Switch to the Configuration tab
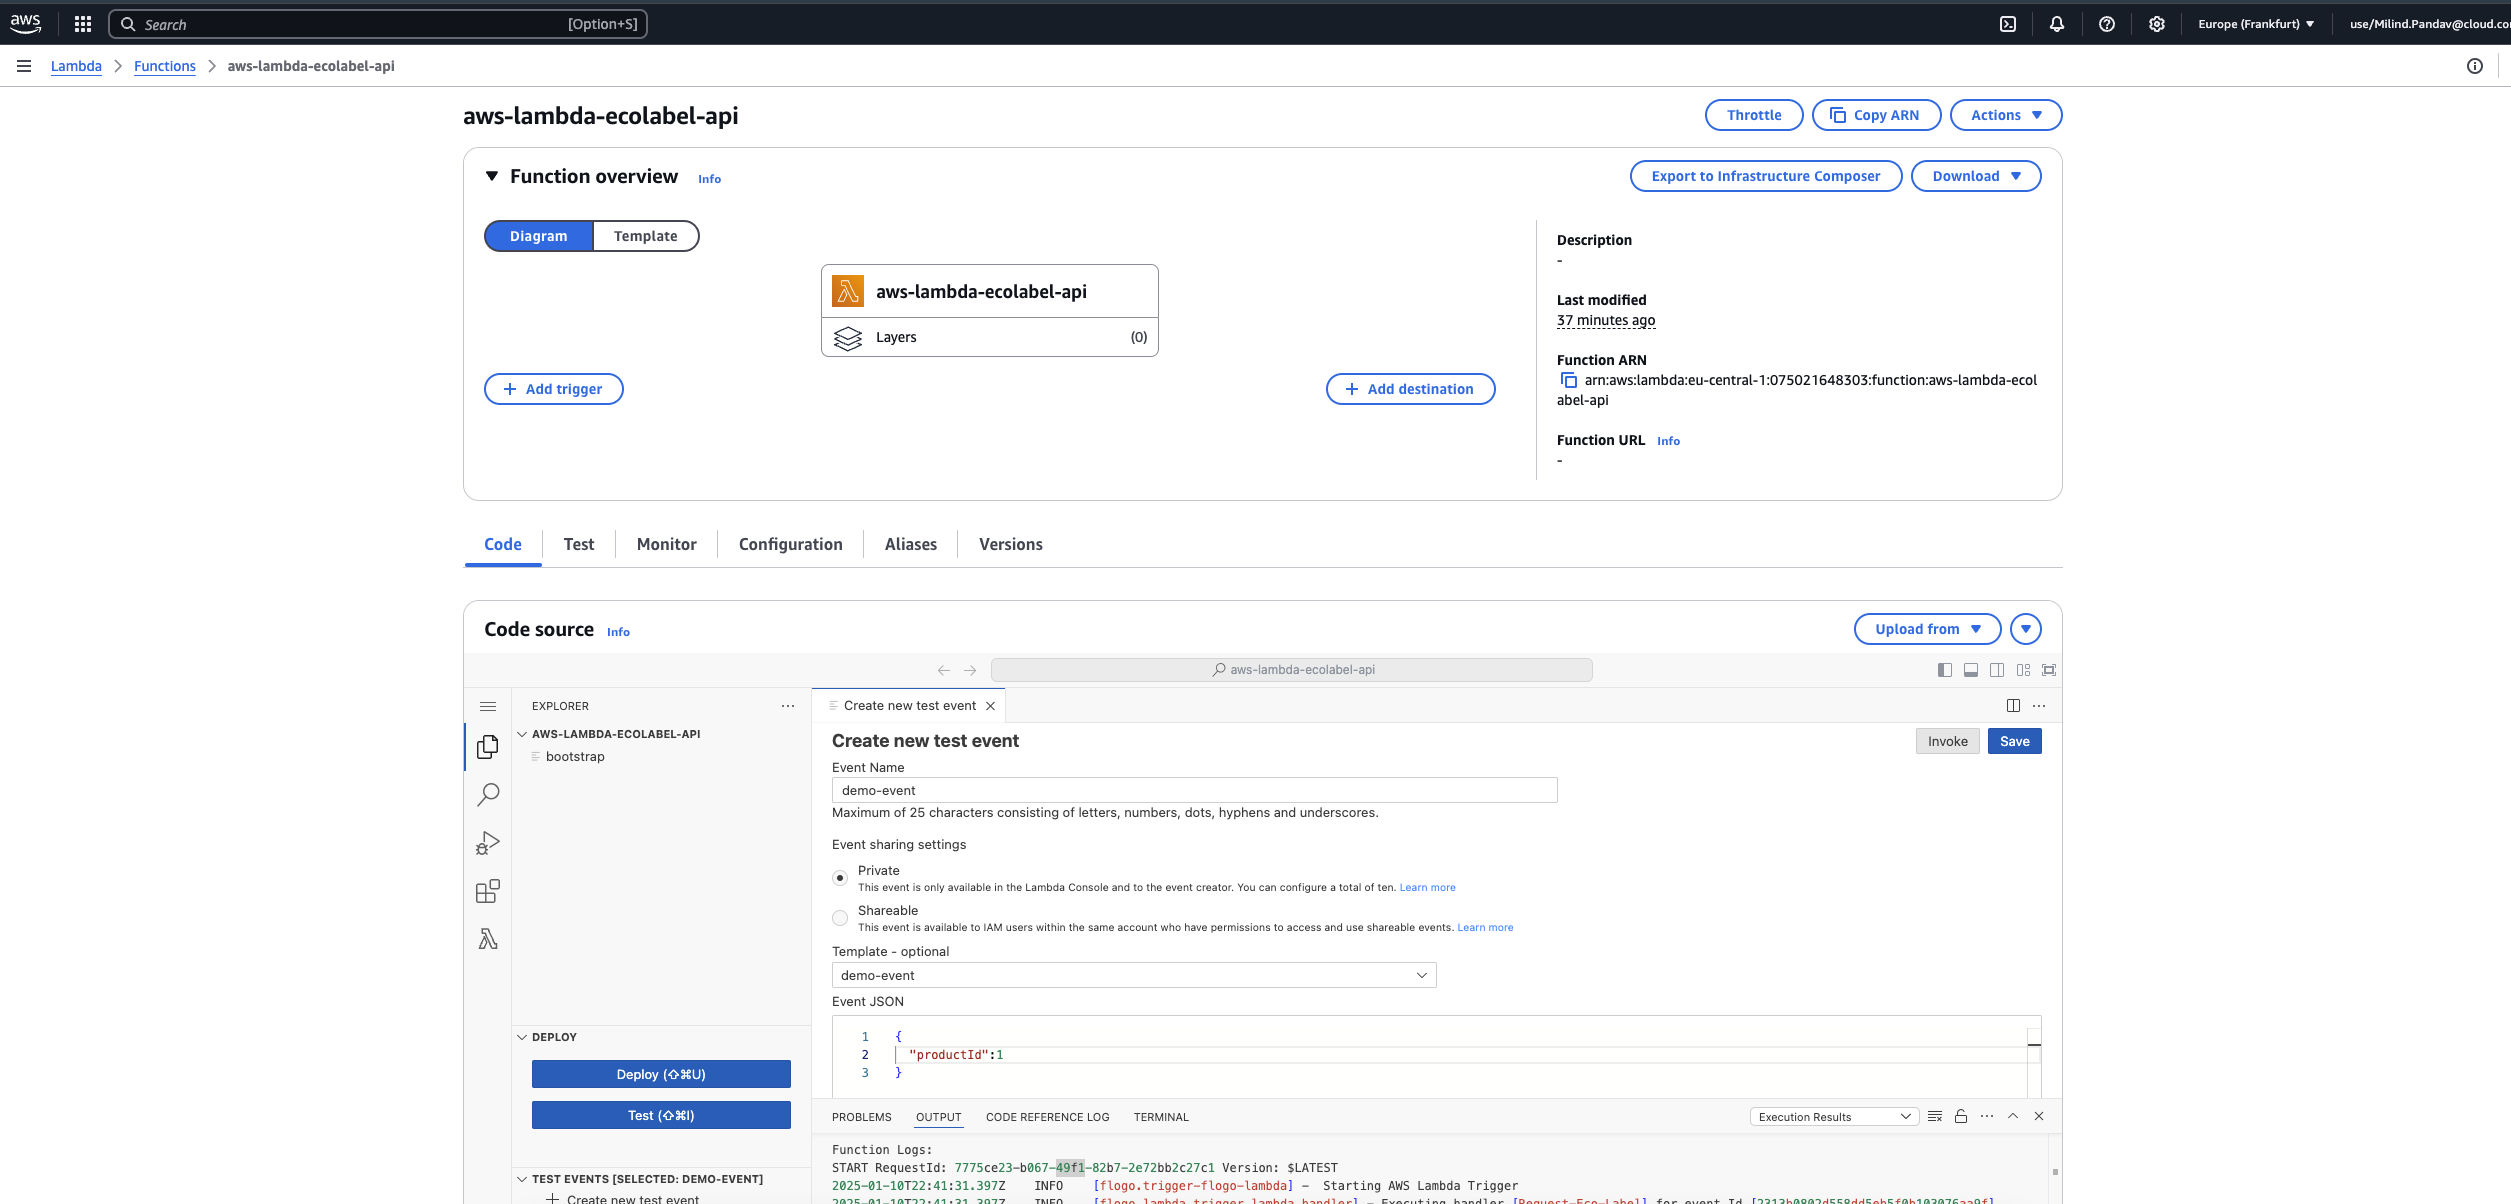The height and width of the screenshot is (1204, 2511). click(791, 544)
